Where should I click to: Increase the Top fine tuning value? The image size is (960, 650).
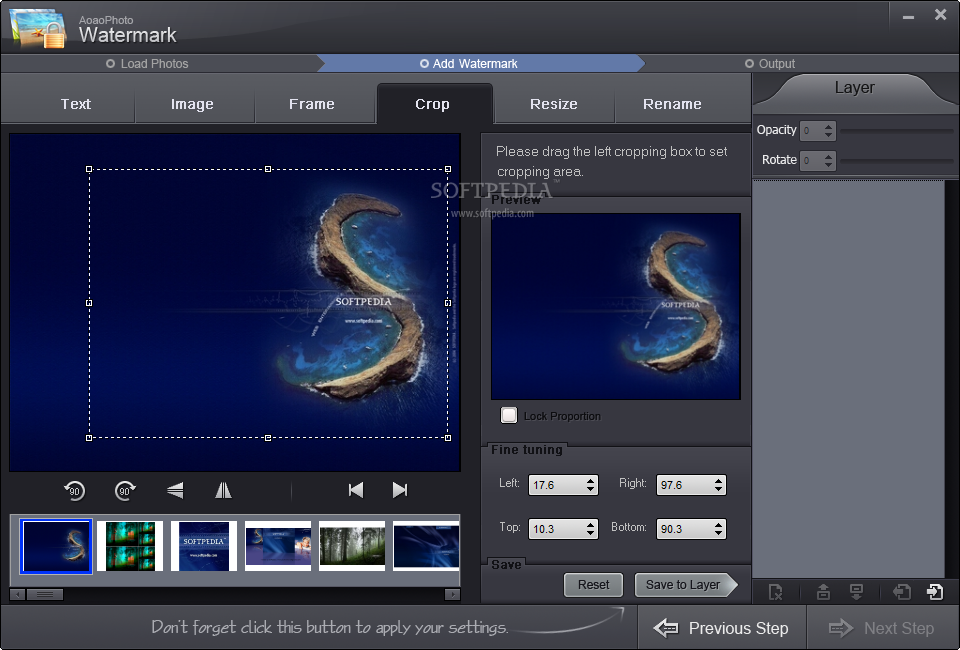pyautogui.click(x=590, y=525)
